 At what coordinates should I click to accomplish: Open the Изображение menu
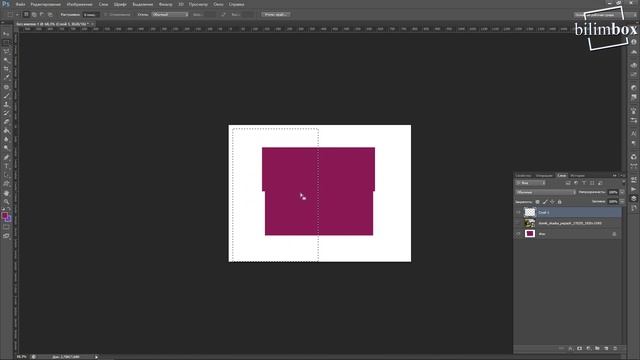(x=80, y=4)
